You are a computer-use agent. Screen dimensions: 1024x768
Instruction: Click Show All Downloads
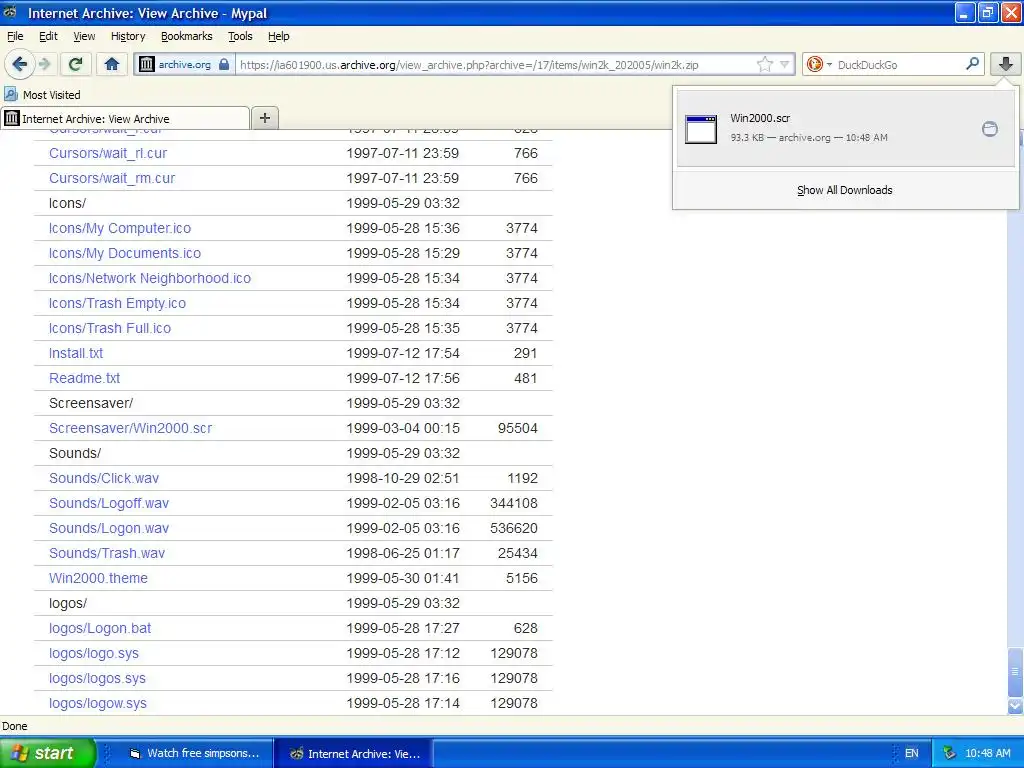tap(844, 190)
